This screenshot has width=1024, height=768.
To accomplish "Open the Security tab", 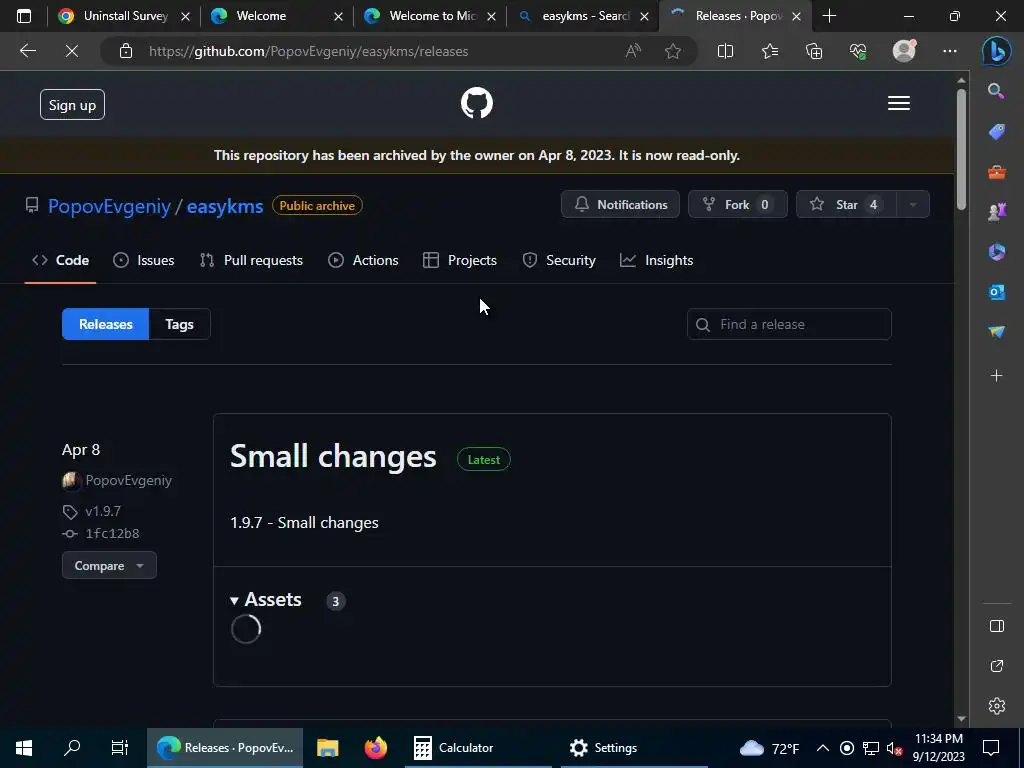I will [x=559, y=260].
